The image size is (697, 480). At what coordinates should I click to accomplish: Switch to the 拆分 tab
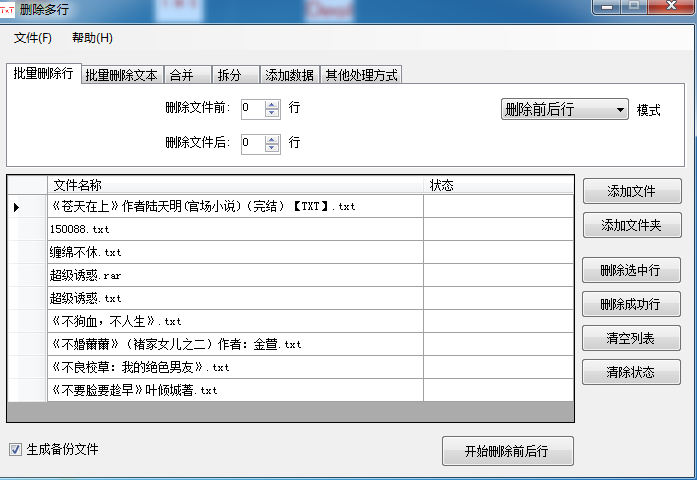click(236, 75)
